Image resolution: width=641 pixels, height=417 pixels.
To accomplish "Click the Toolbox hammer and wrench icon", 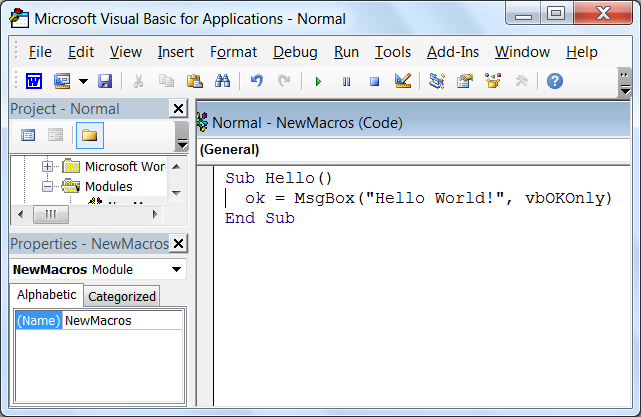I will [x=522, y=81].
